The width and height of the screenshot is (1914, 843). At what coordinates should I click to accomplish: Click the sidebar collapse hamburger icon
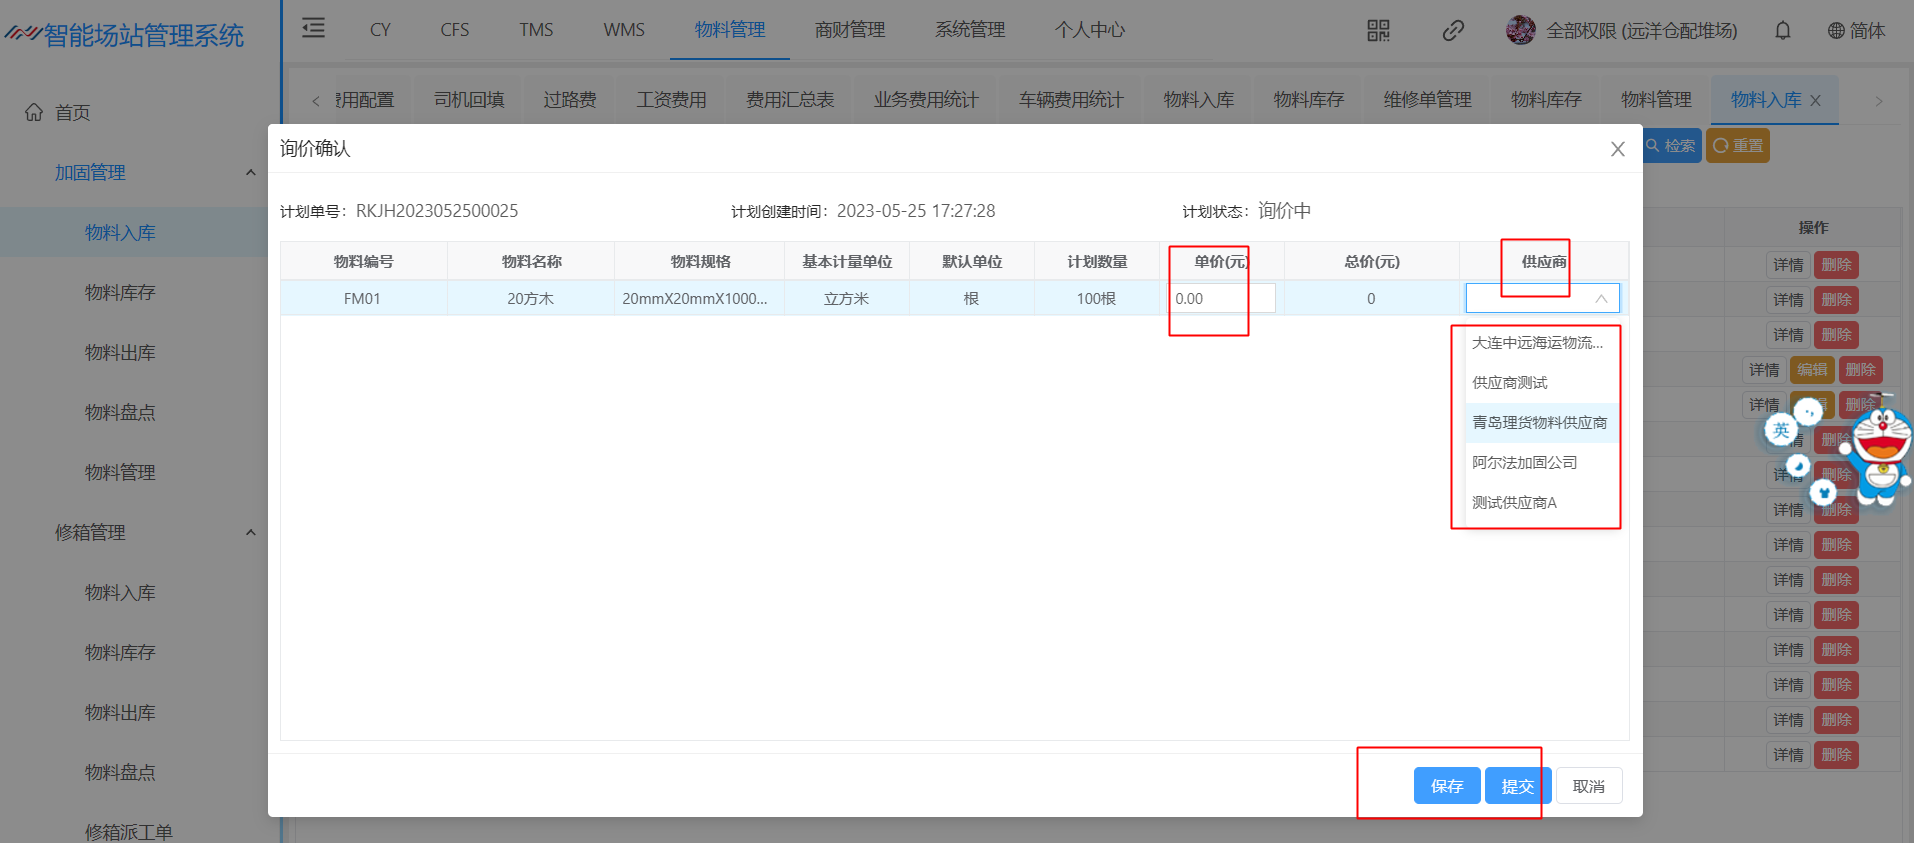coord(314,29)
